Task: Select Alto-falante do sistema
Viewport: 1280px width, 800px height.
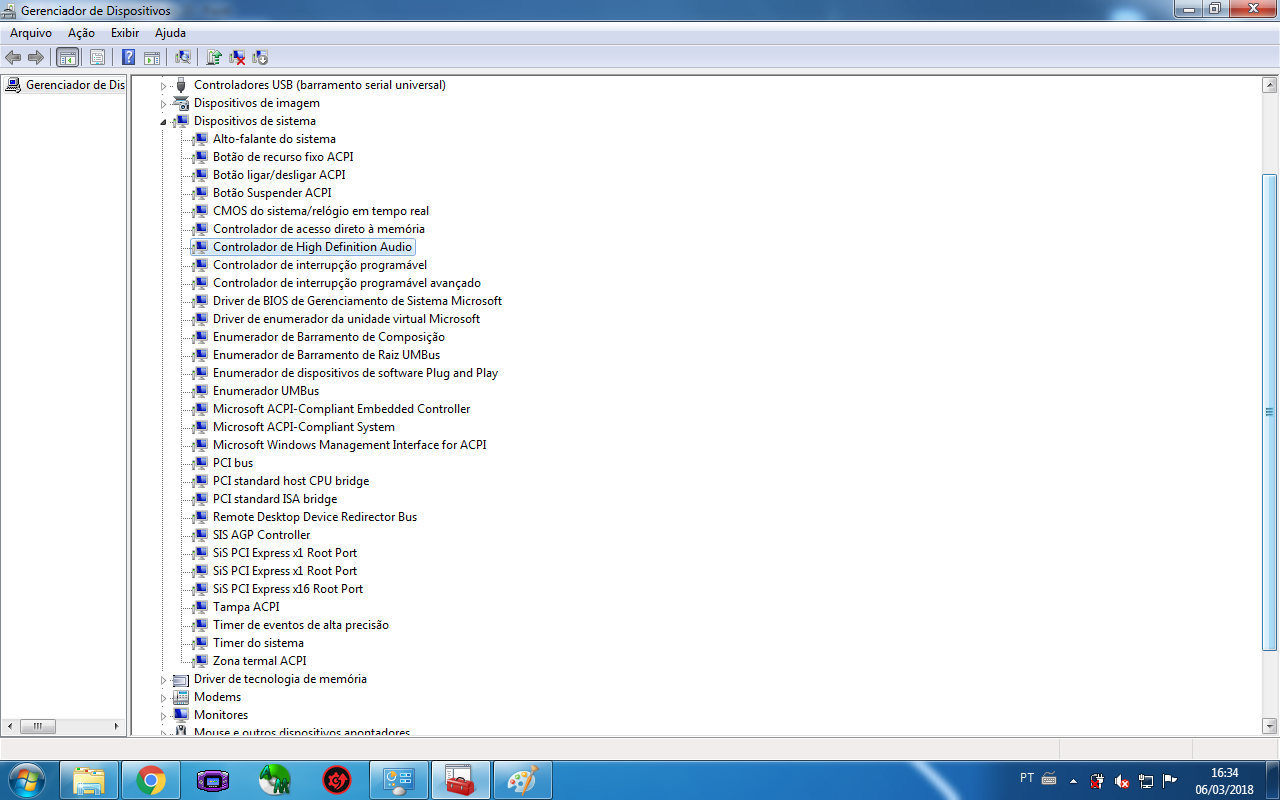Action: [x=274, y=139]
